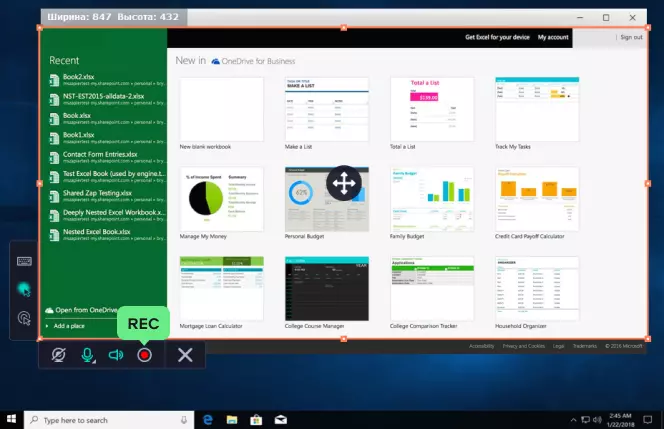Open Book2.xlsx from the Recent list
Viewport: 664px width, 429px height.
107,80
